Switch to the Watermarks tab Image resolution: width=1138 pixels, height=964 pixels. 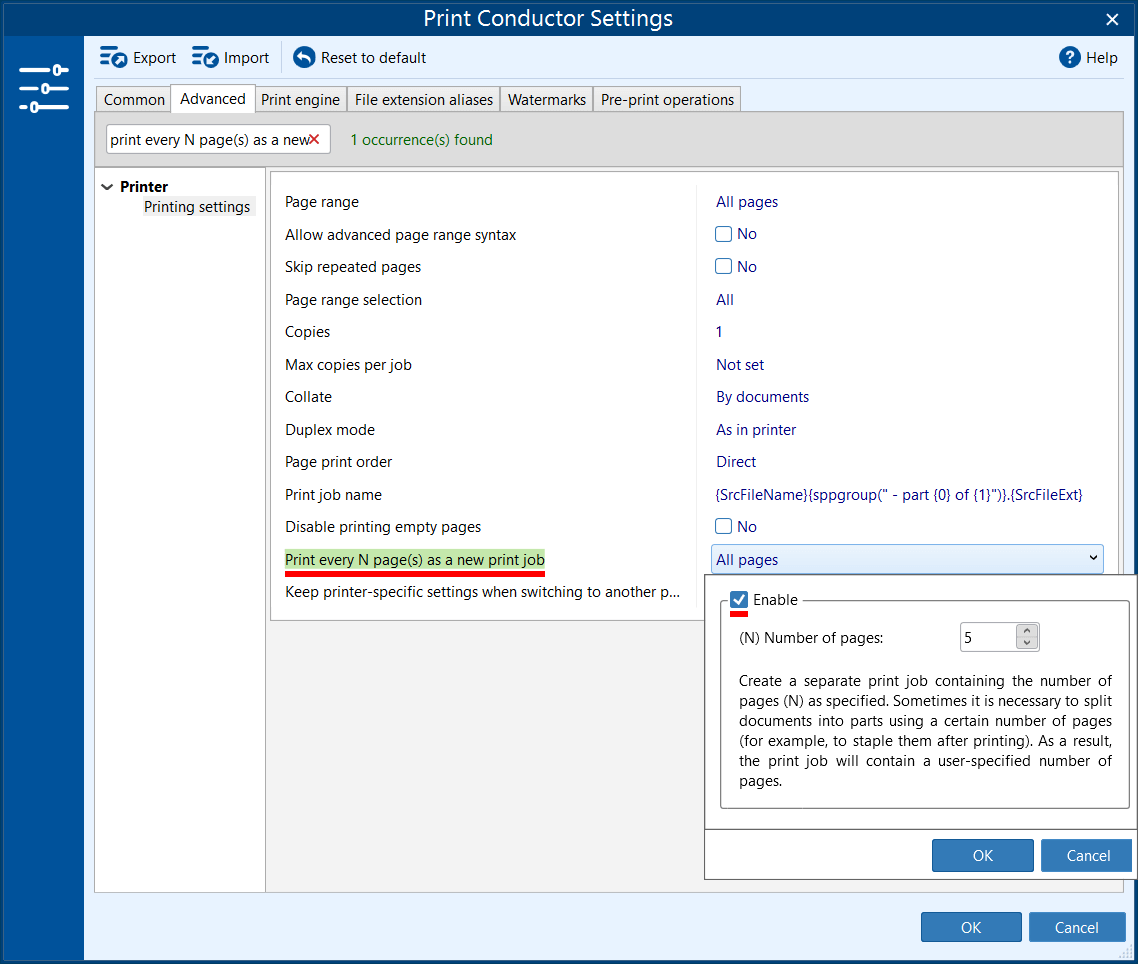tap(546, 100)
